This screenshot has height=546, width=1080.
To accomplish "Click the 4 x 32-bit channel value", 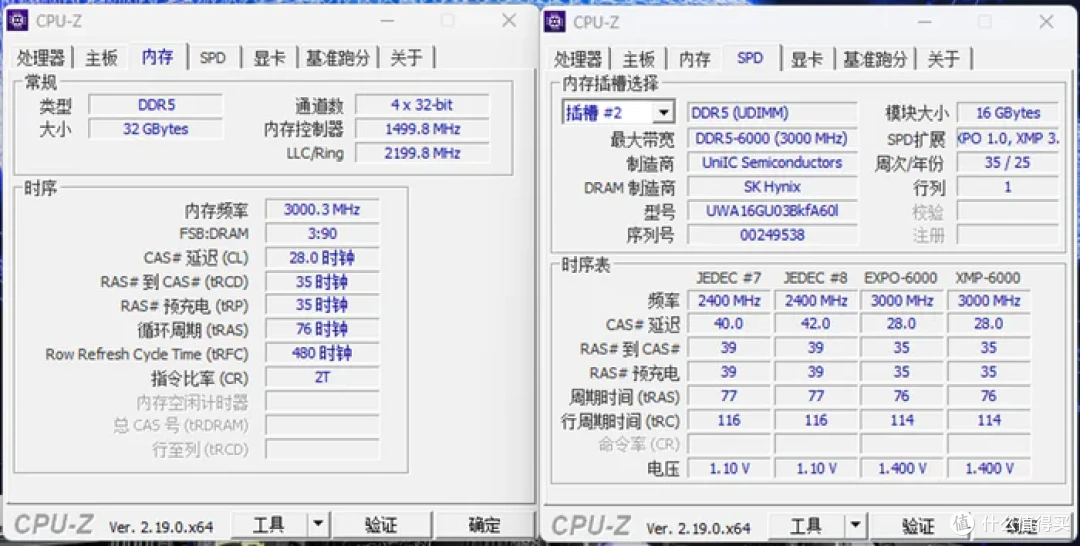I will [x=422, y=105].
